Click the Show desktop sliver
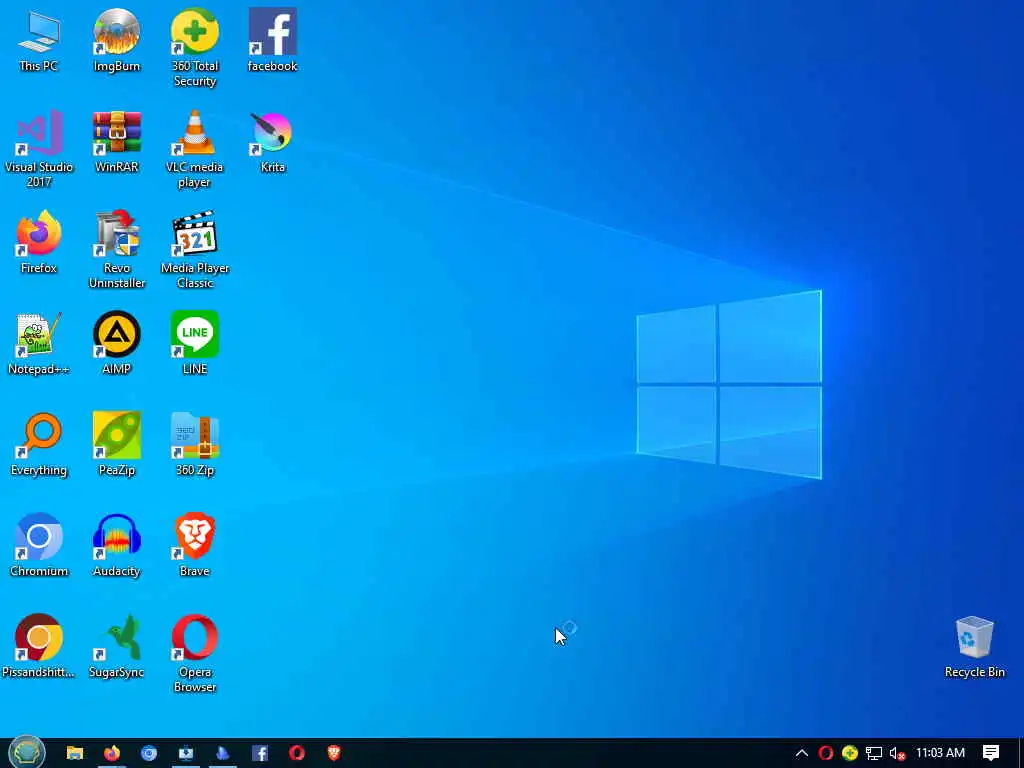The image size is (1024, 768). coord(1021,753)
